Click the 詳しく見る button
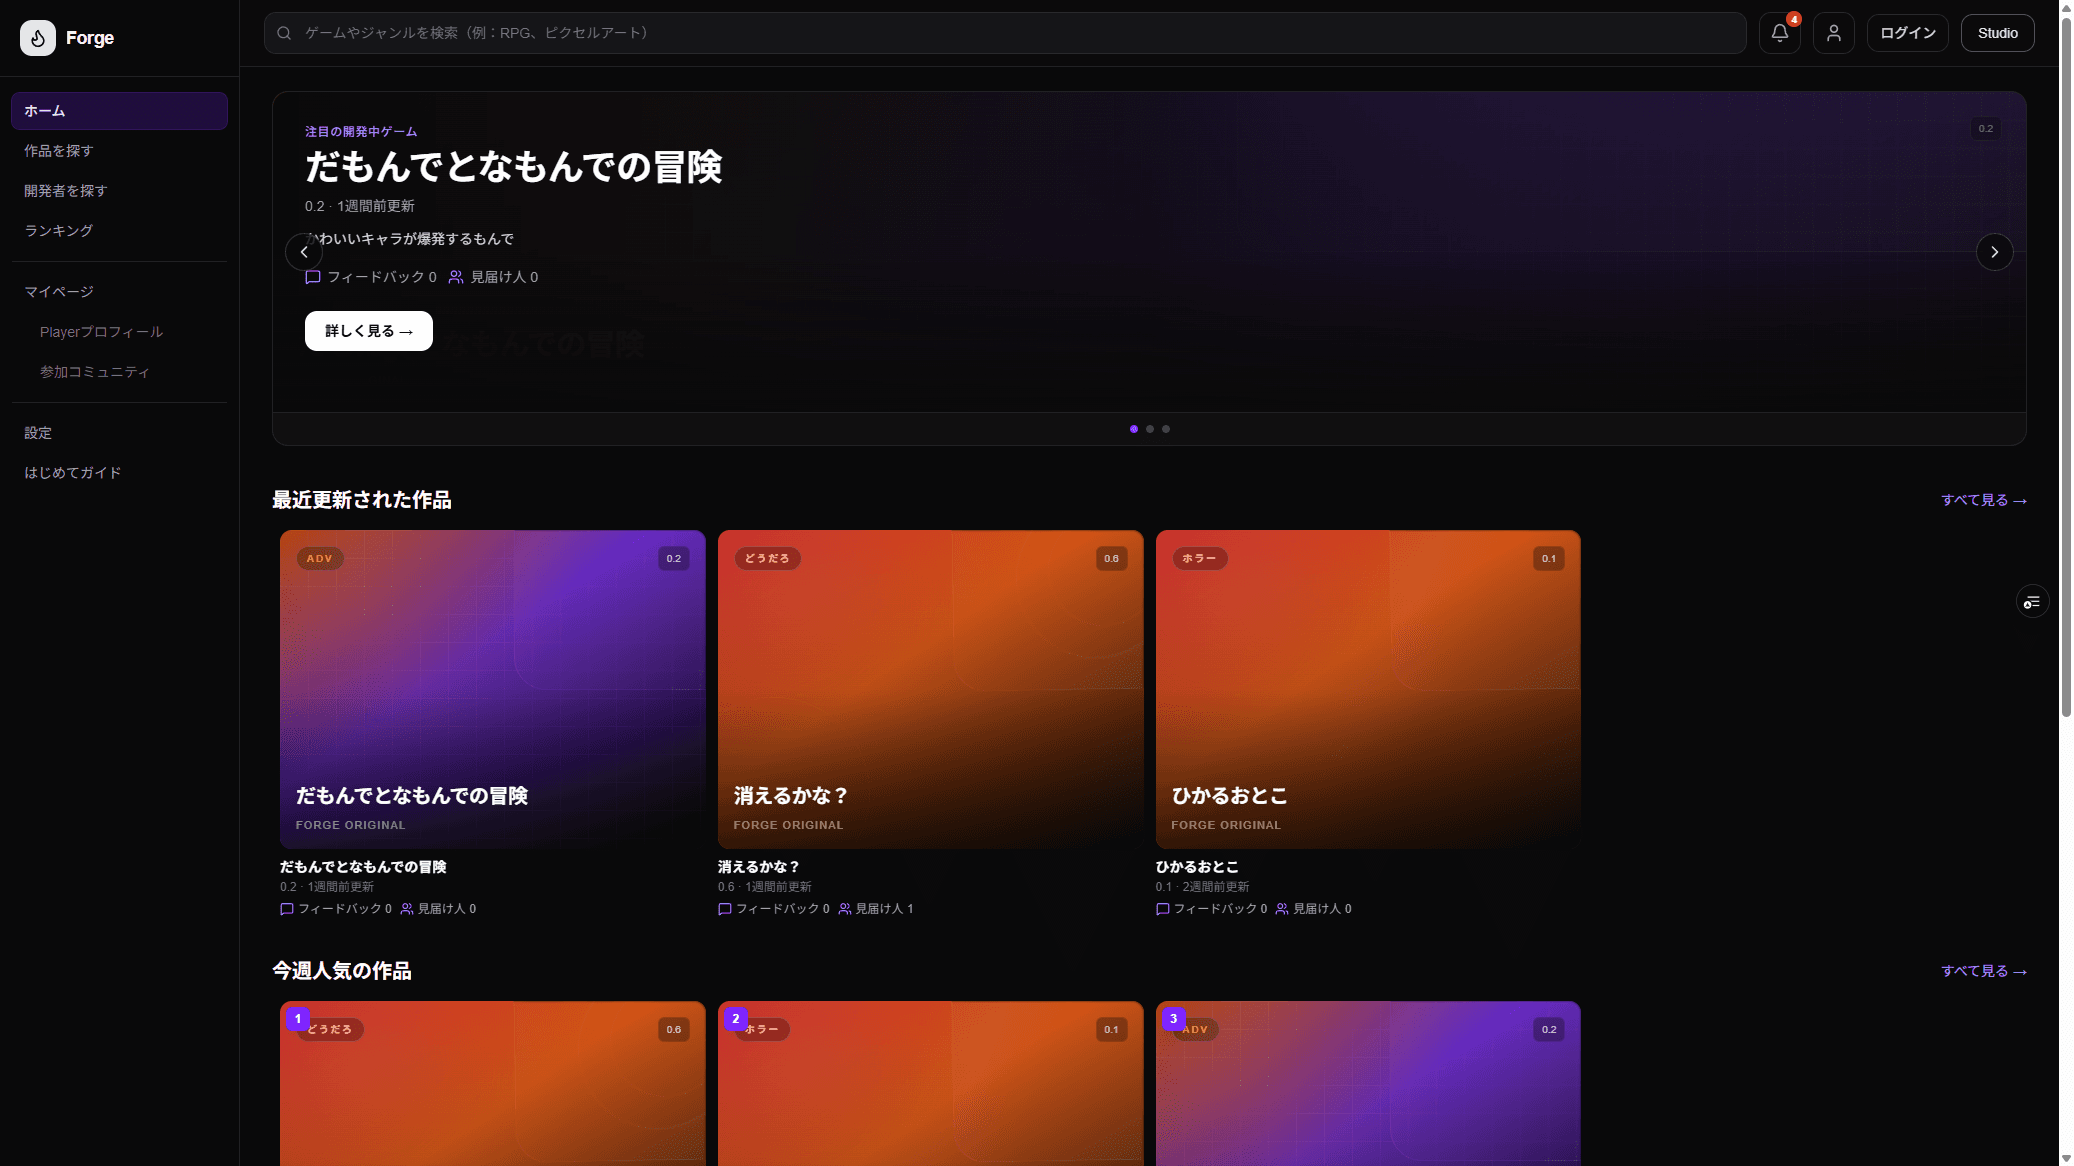2074x1166 pixels. coord(369,331)
